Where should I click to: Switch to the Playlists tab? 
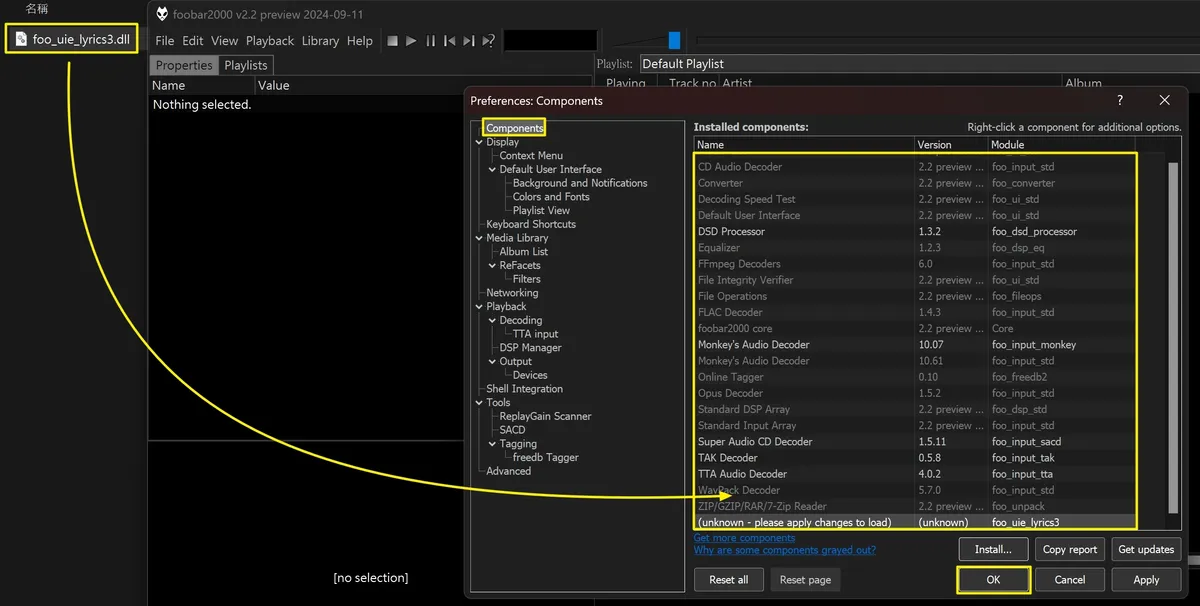click(246, 65)
